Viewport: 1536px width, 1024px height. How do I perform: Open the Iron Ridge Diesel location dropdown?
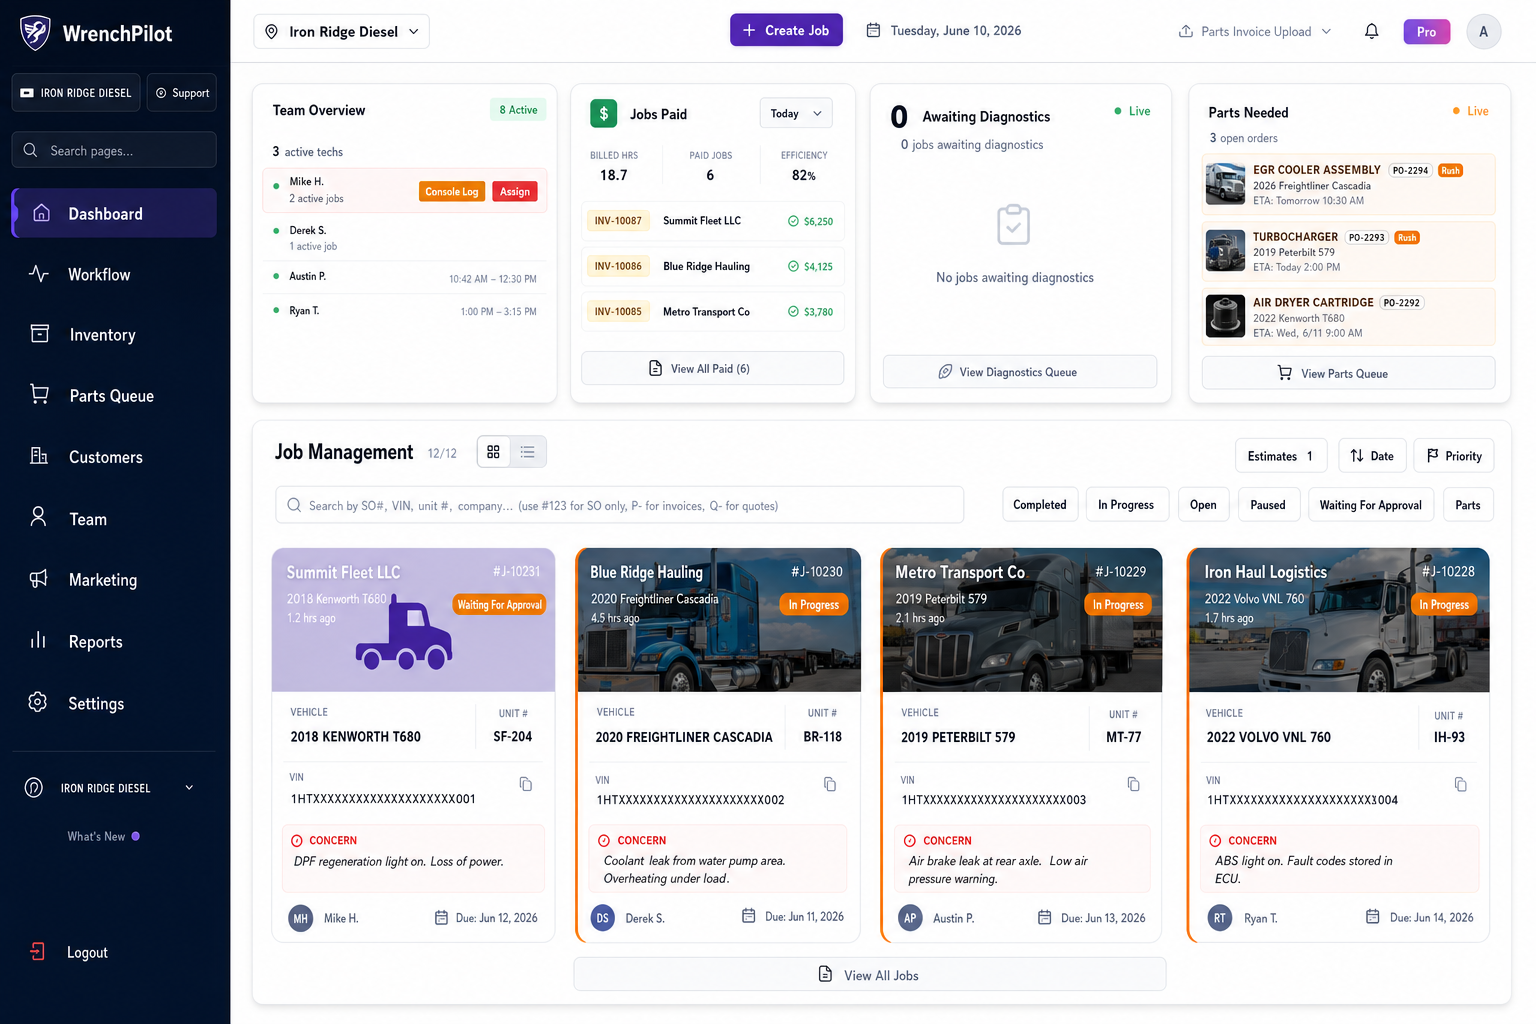tap(342, 32)
